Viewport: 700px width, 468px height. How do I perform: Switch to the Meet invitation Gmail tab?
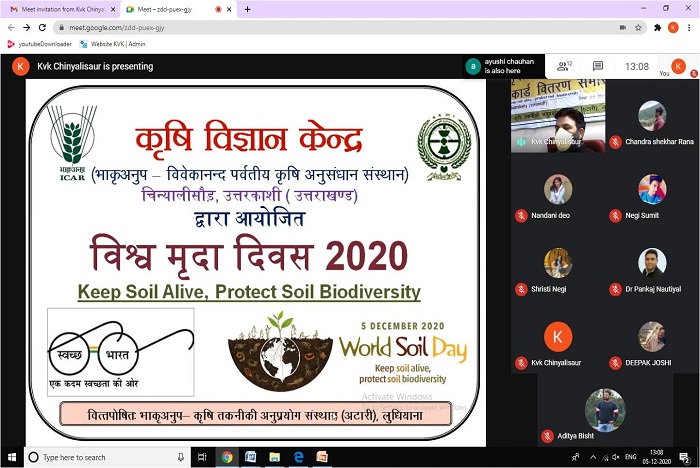tap(60, 9)
